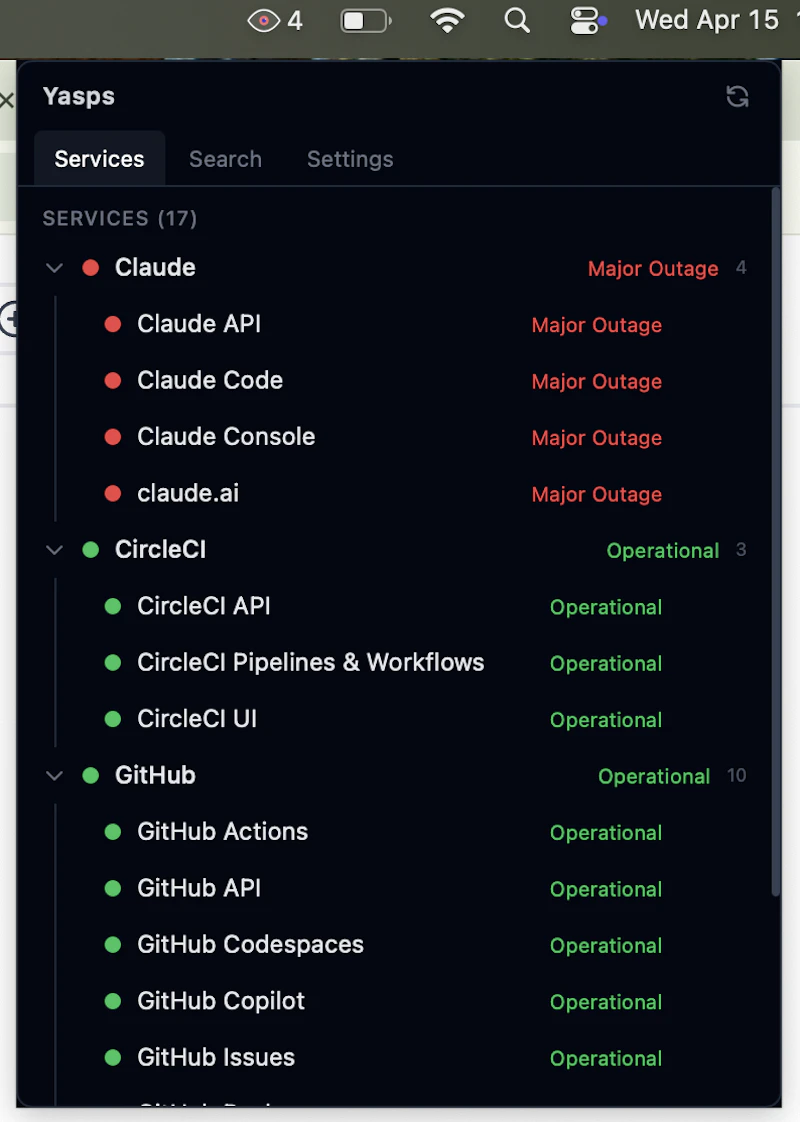Click the battery indicator in menu bar
This screenshot has width=800, height=1122.
[x=365, y=20]
